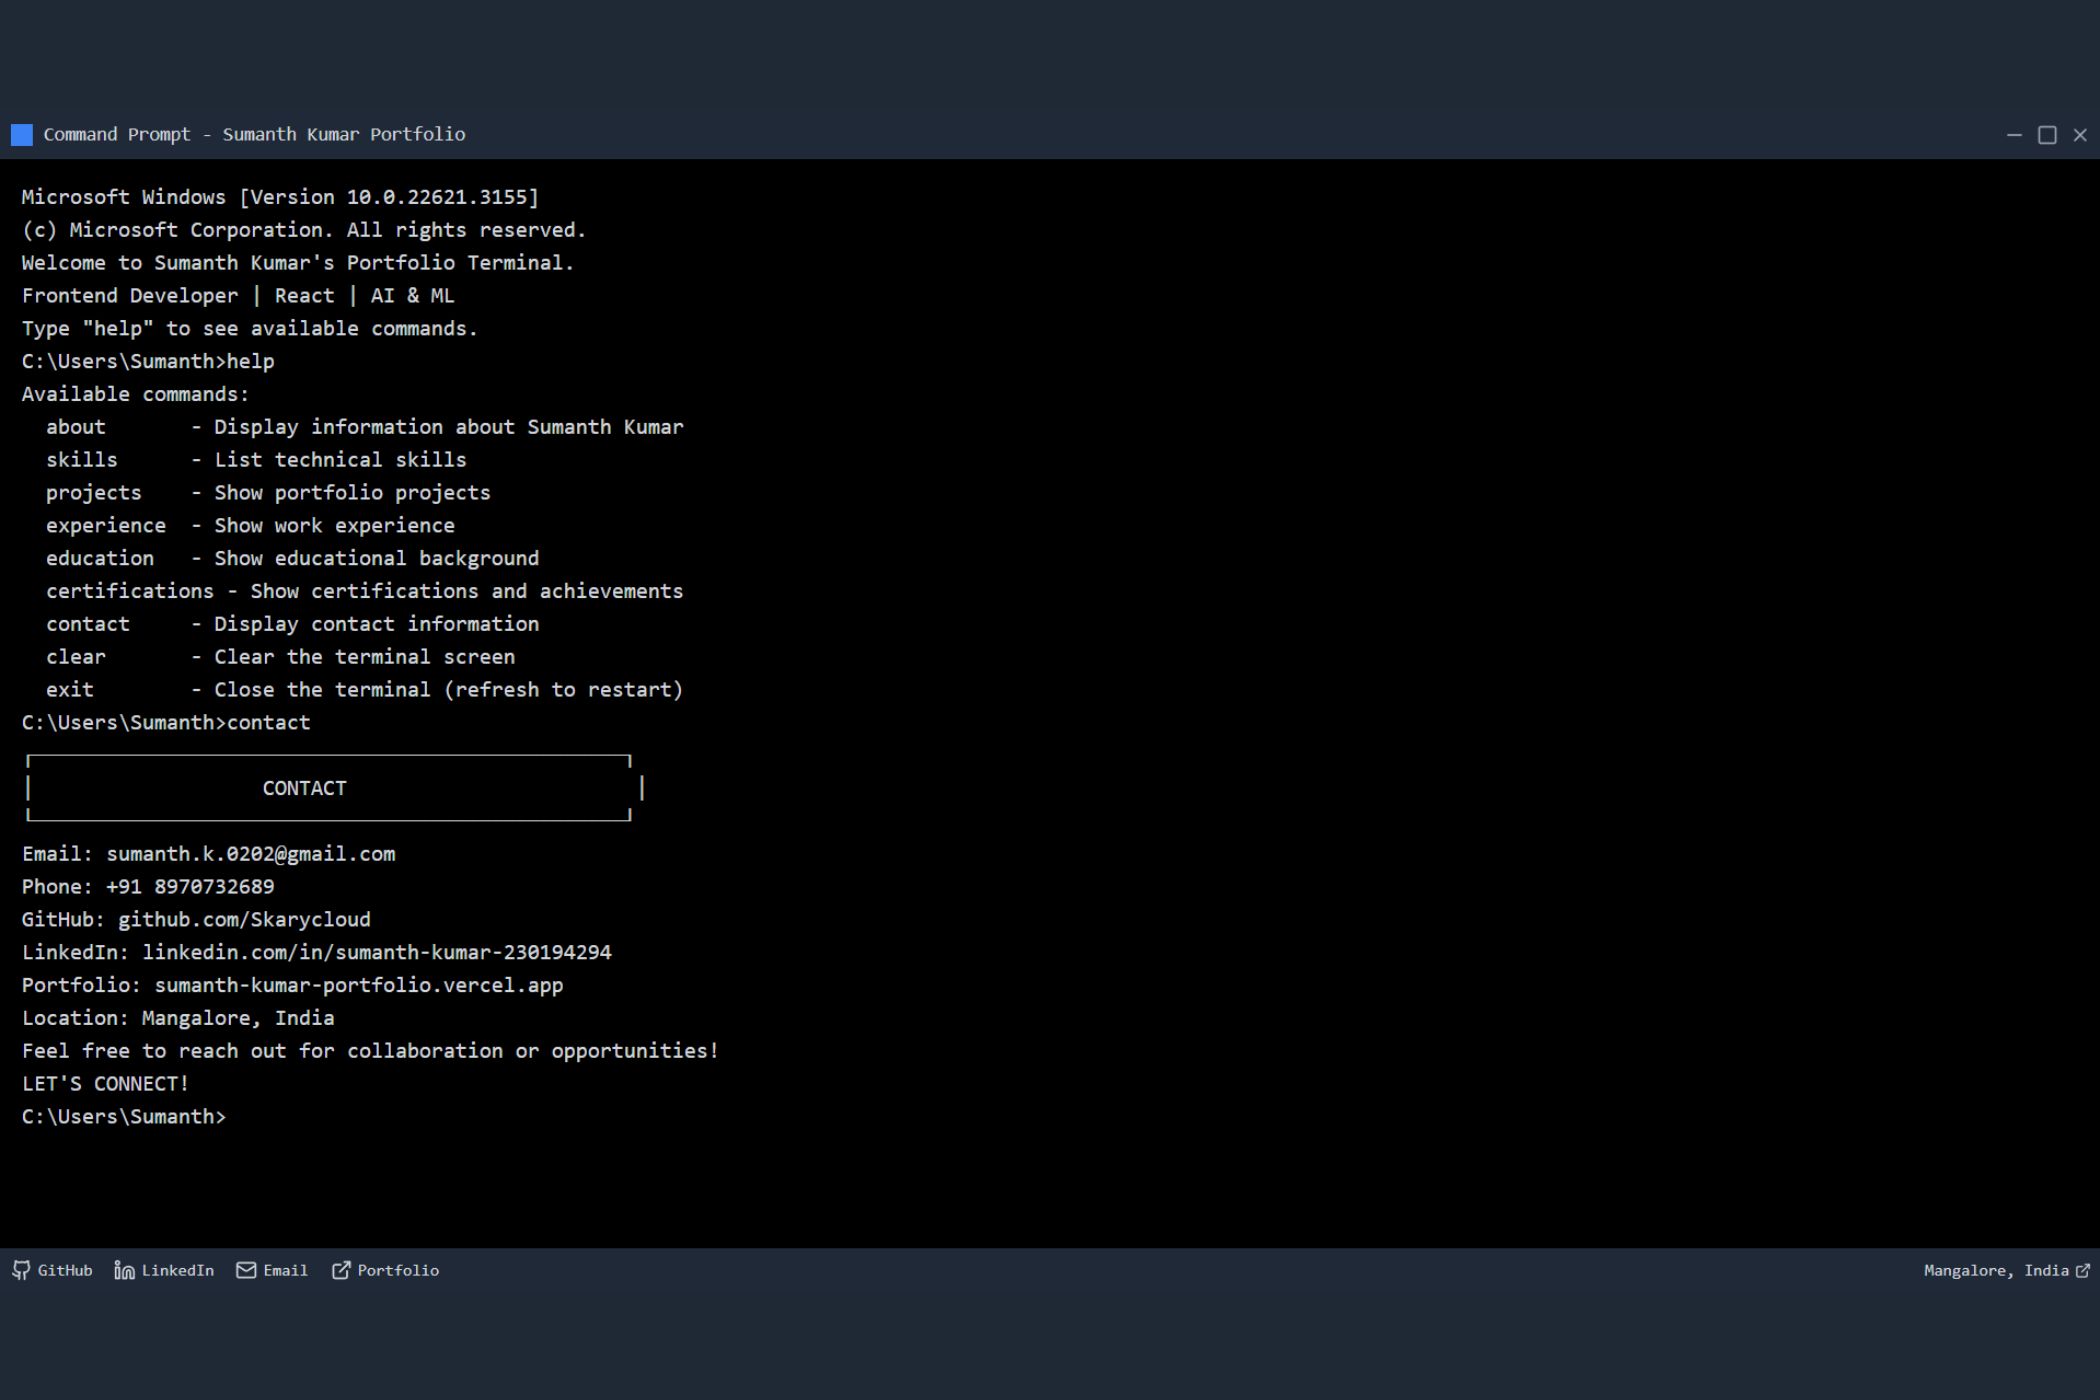The image size is (2100, 1400).
Task: Click the linkedin.com/in/sumanth-kumar-230194294 URL
Action: pos(376,952)
